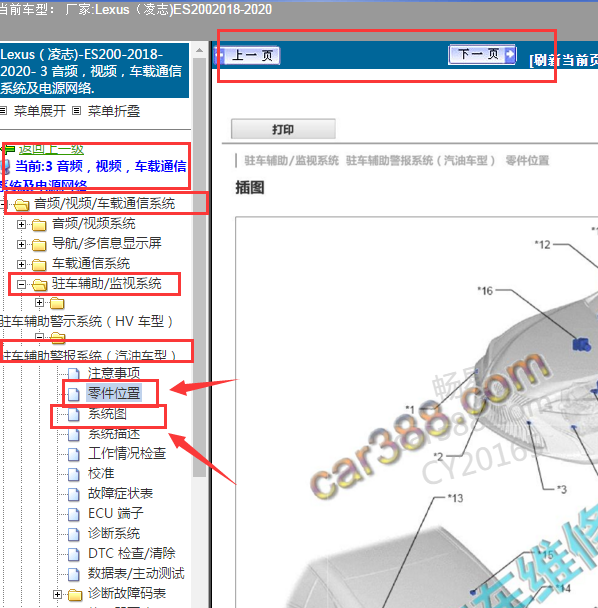598x608 pixels.
Task: Click the 诊断系统 document icon
Action: (74, 534)
